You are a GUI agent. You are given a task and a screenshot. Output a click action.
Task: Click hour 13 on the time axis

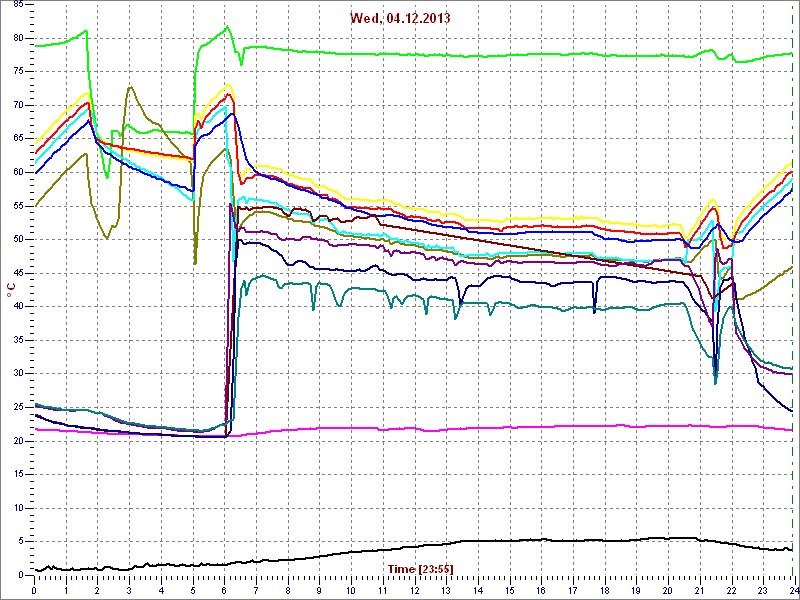pos(446,590)
